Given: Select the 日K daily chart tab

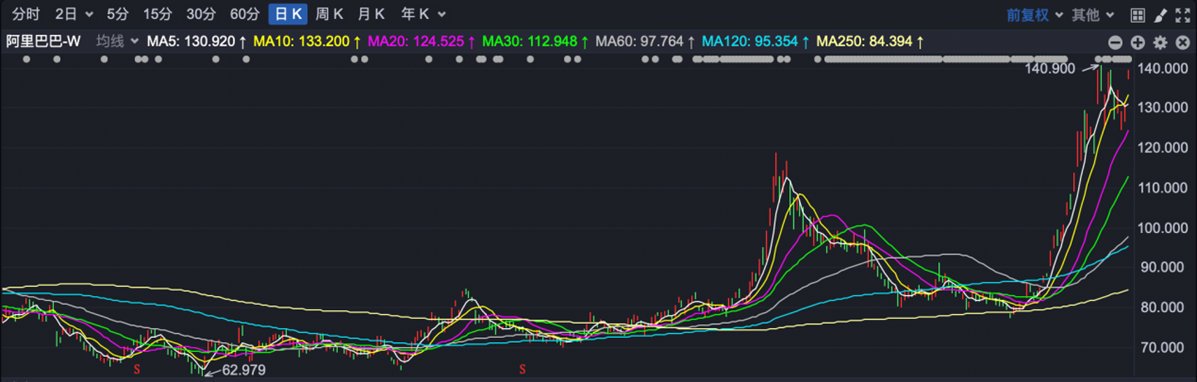Looking at the screenshot, I should (x=289, y=15).
